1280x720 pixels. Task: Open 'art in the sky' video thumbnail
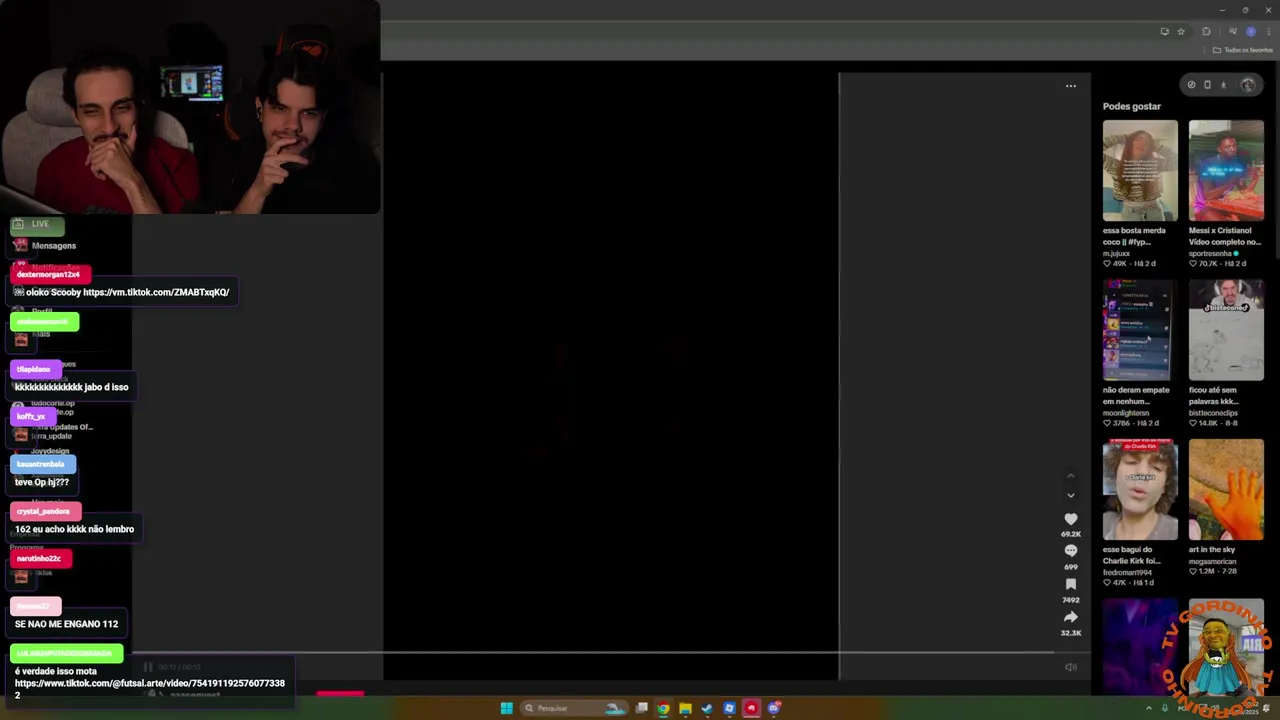pyautogui.click(x=1226, y=490)
